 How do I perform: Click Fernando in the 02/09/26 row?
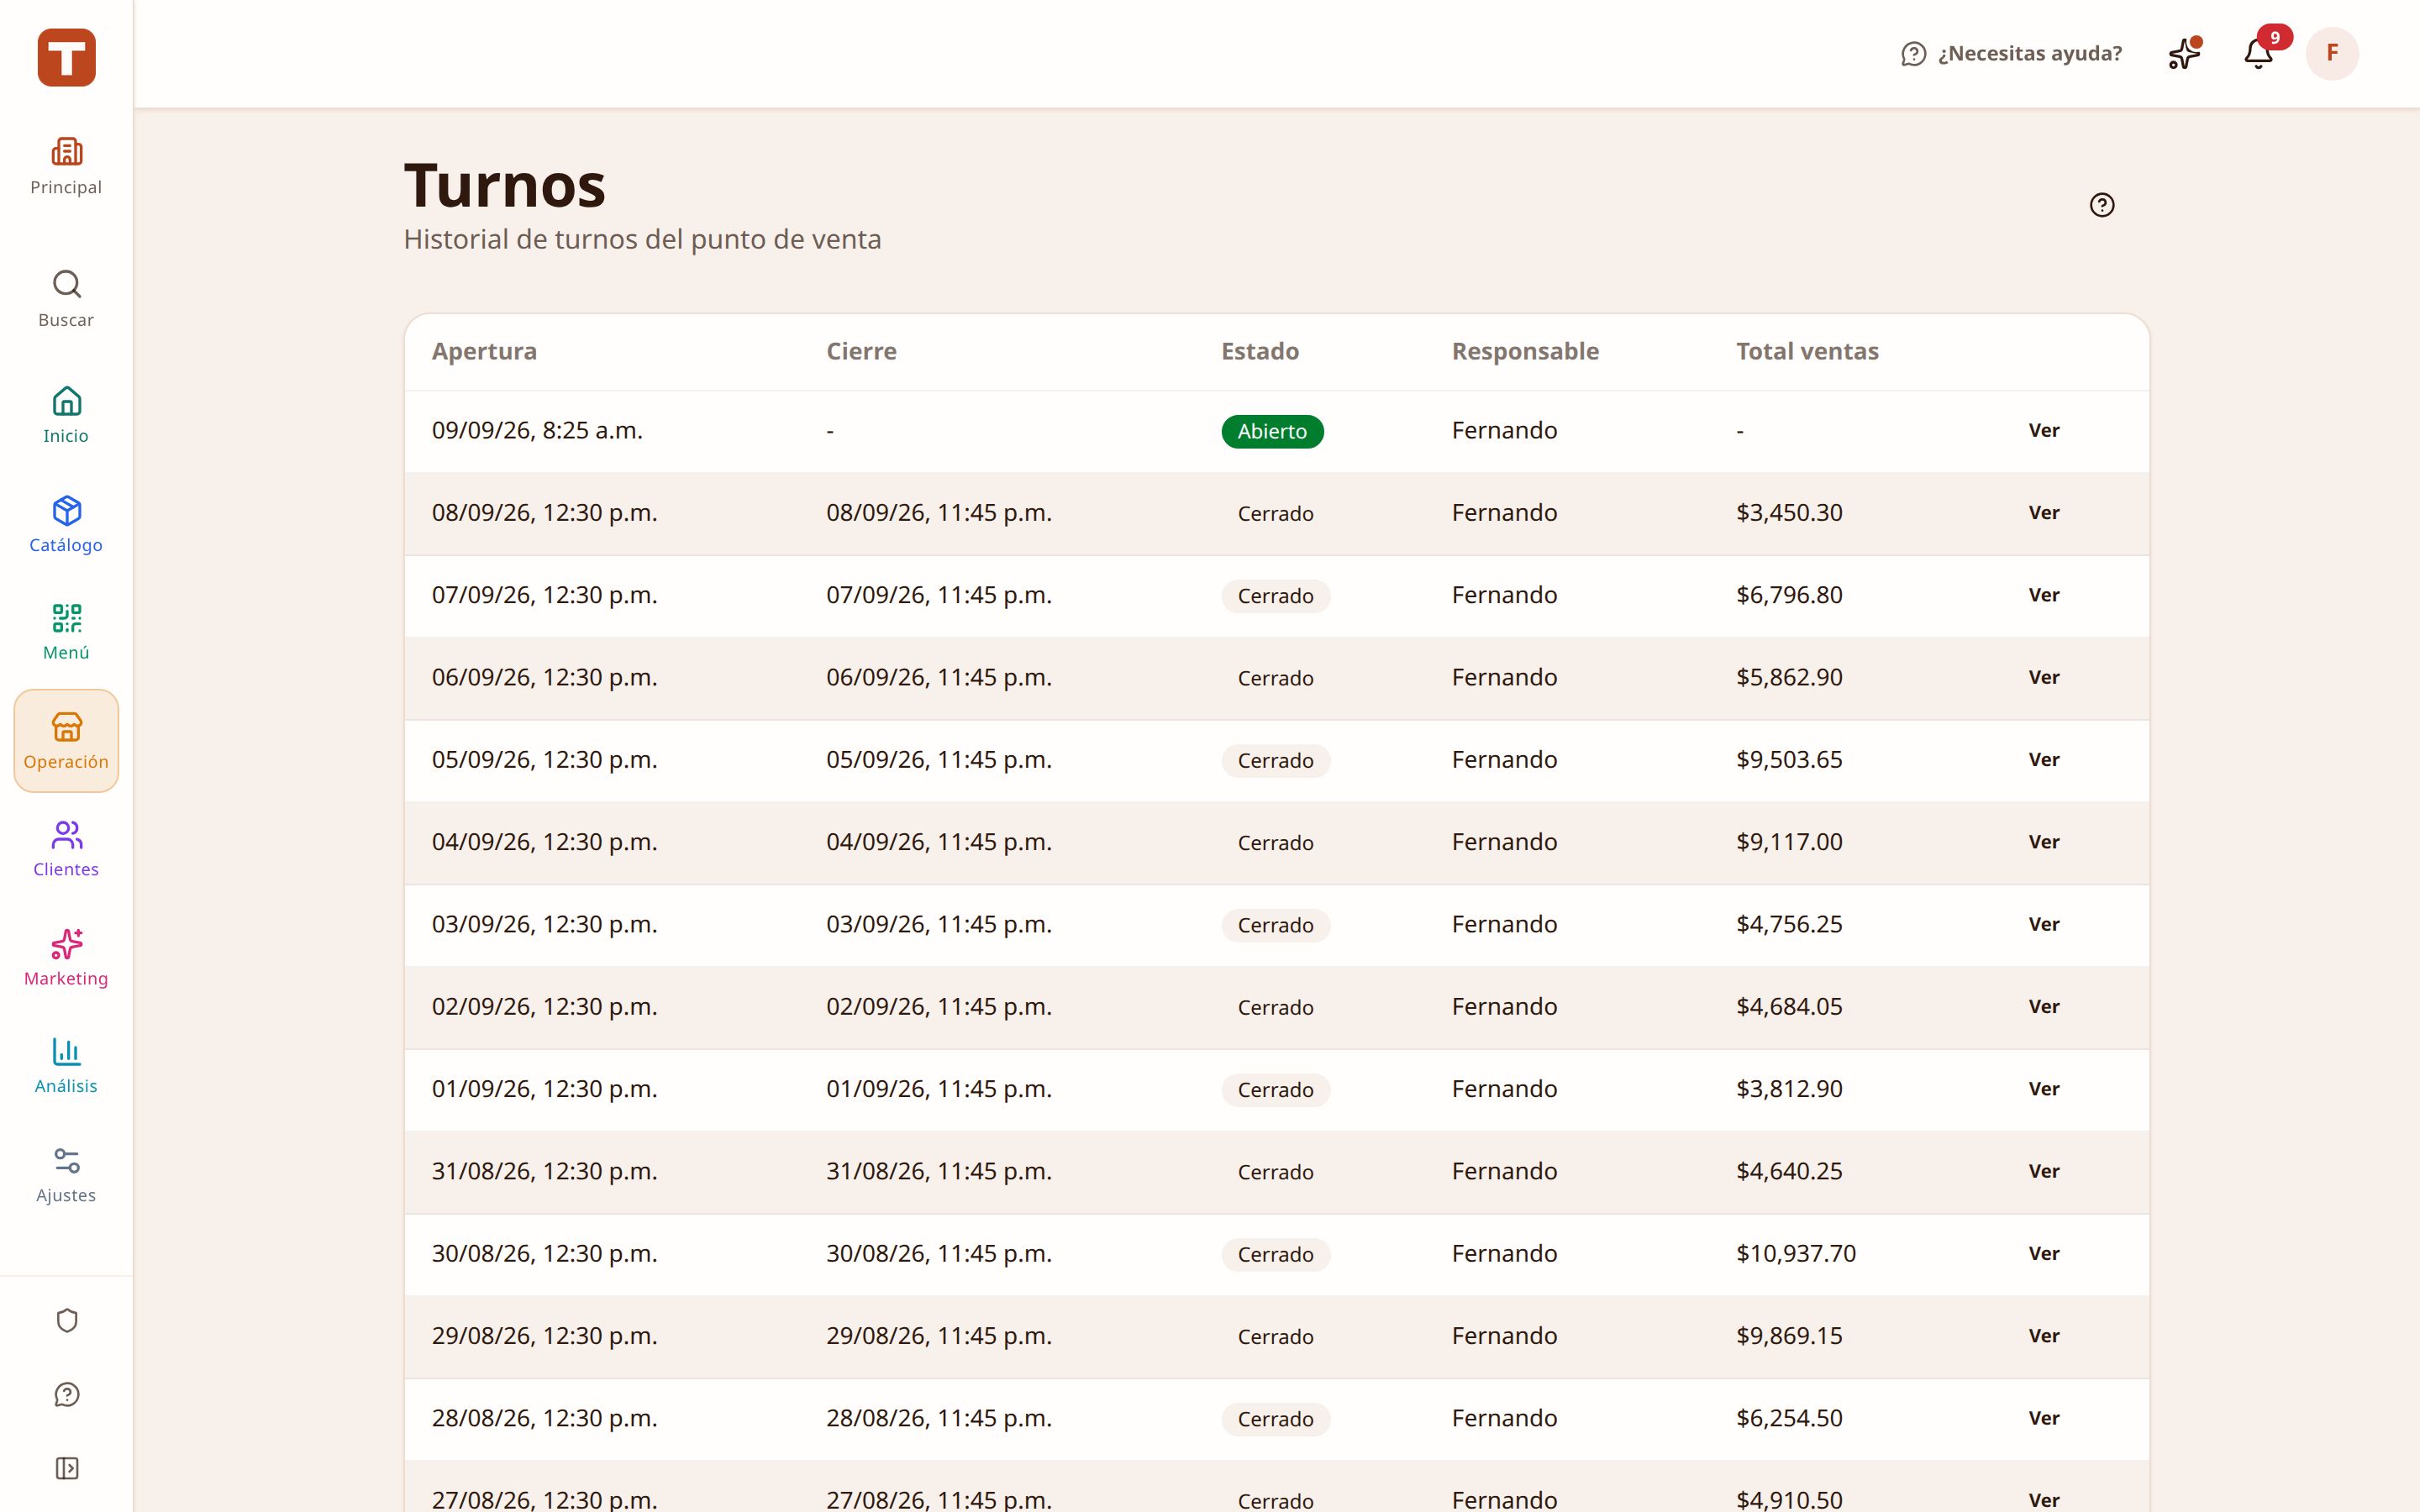pos(1504,1006)
